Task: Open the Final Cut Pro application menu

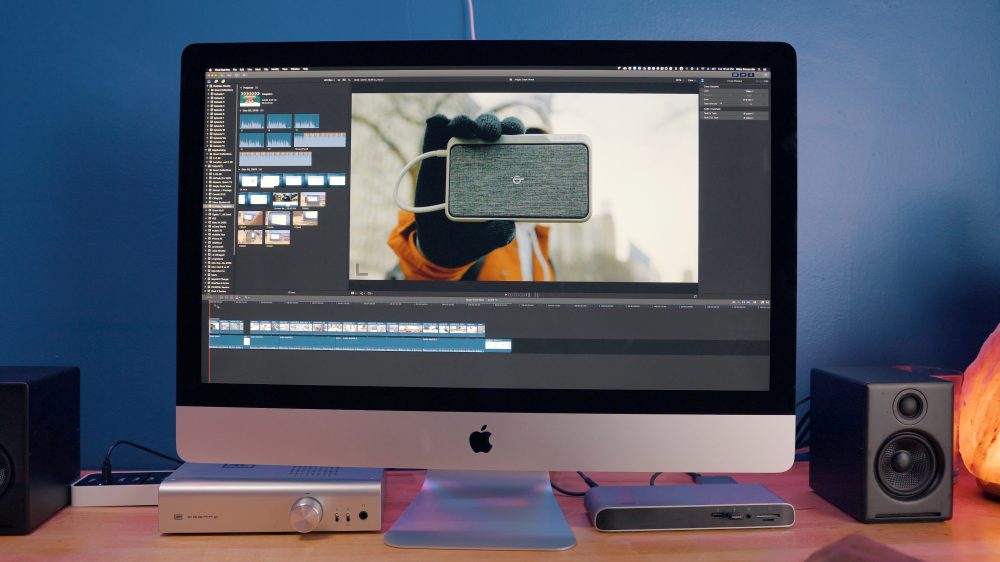Action: click(x=223, y=70)
